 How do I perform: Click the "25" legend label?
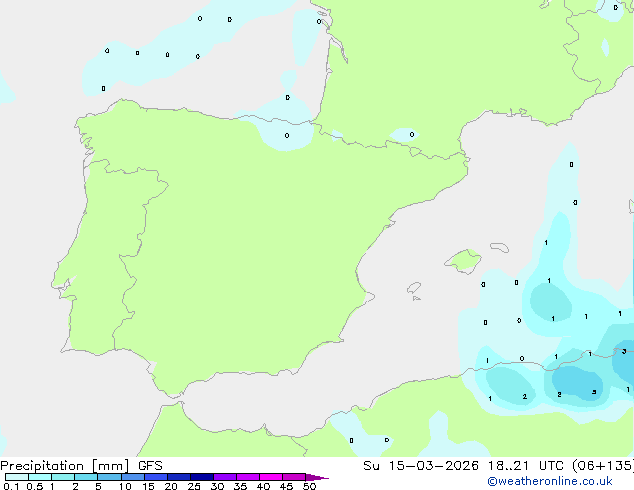point(194,486)
